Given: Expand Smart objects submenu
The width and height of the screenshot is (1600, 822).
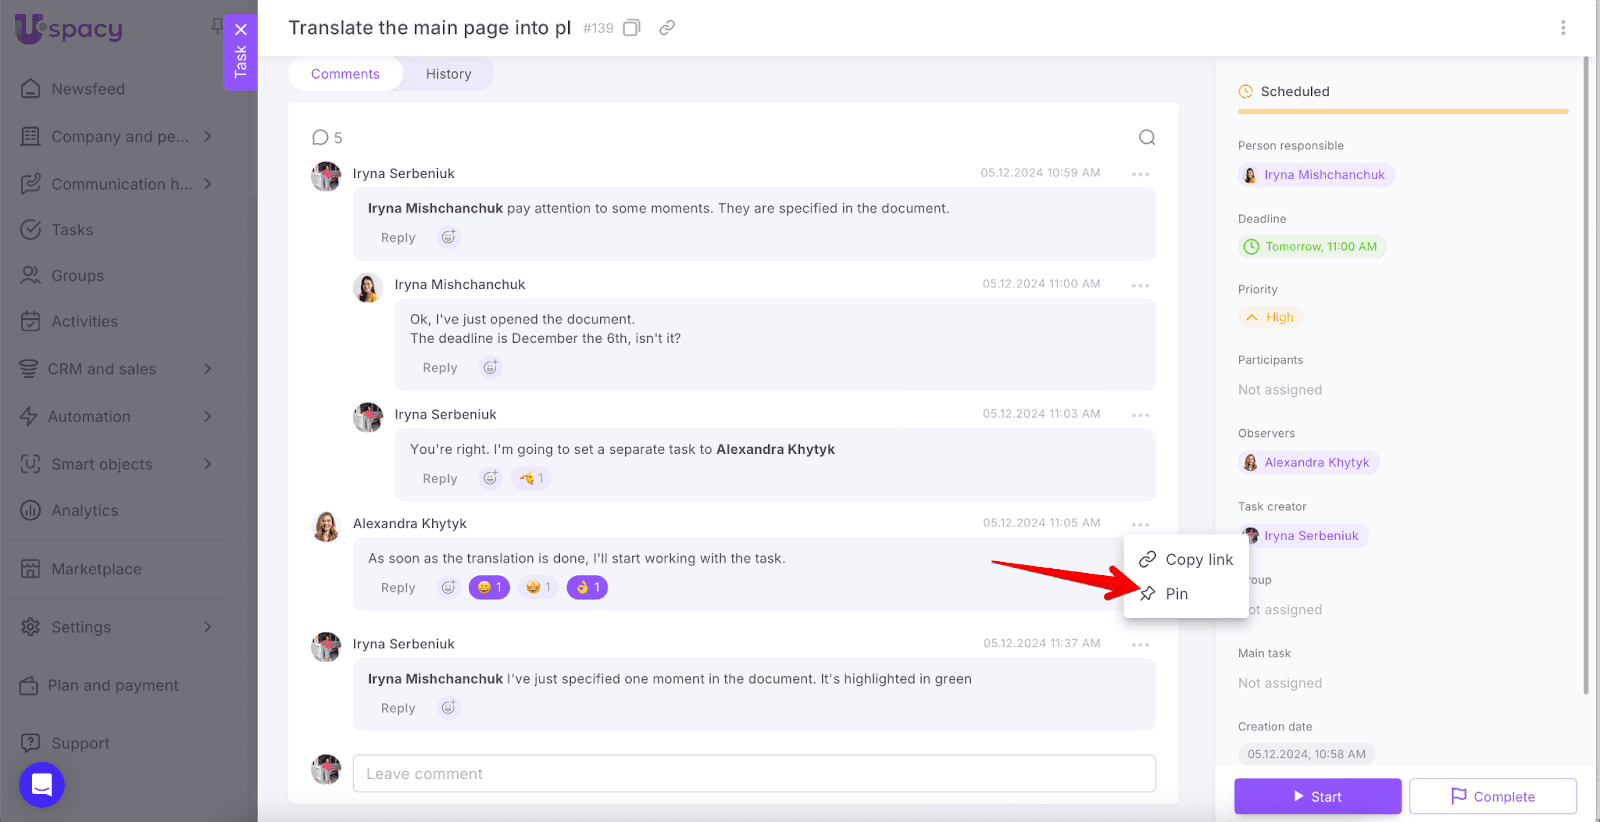Looking at the screenshot, I should 208,464.
